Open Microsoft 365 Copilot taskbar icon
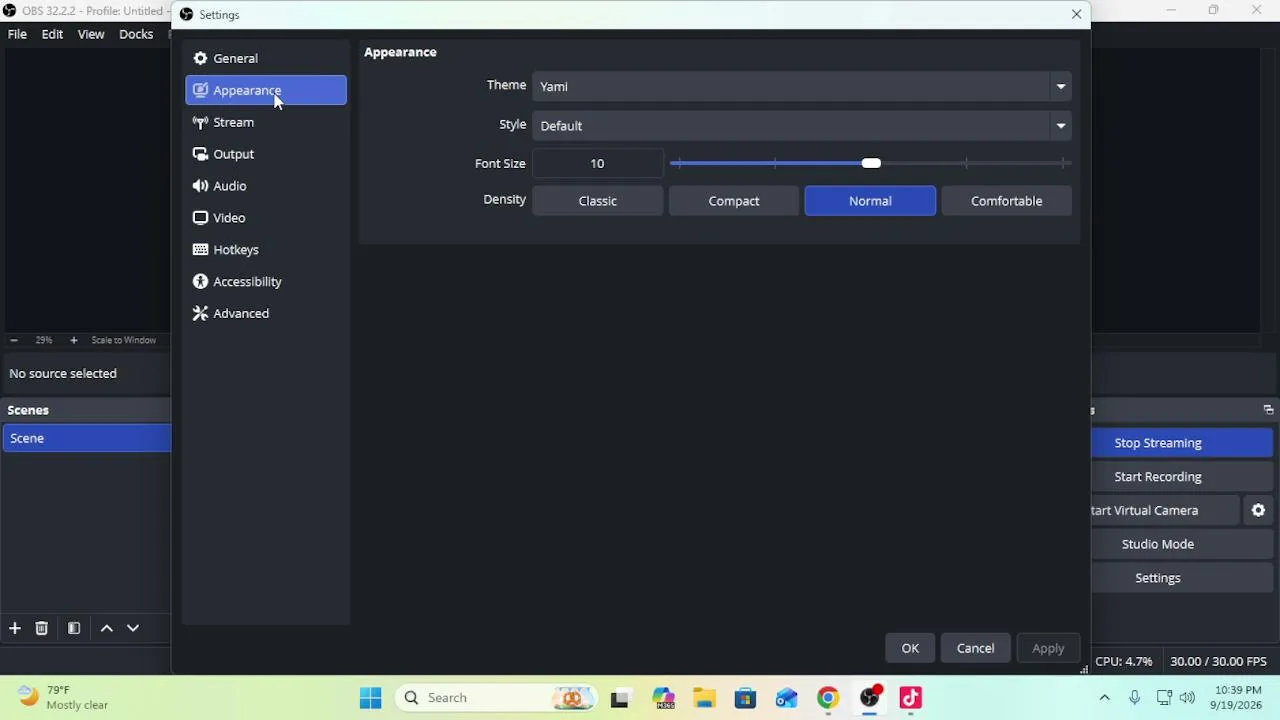Image resolution: width=1280 pixels, height=720 pixels. click(663, 698)
